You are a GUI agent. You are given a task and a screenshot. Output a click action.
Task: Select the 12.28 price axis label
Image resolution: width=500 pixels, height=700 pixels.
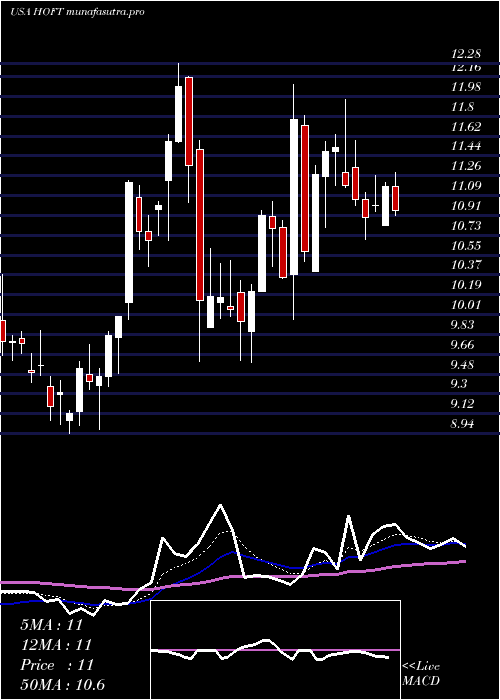click(x=466, y=54)
